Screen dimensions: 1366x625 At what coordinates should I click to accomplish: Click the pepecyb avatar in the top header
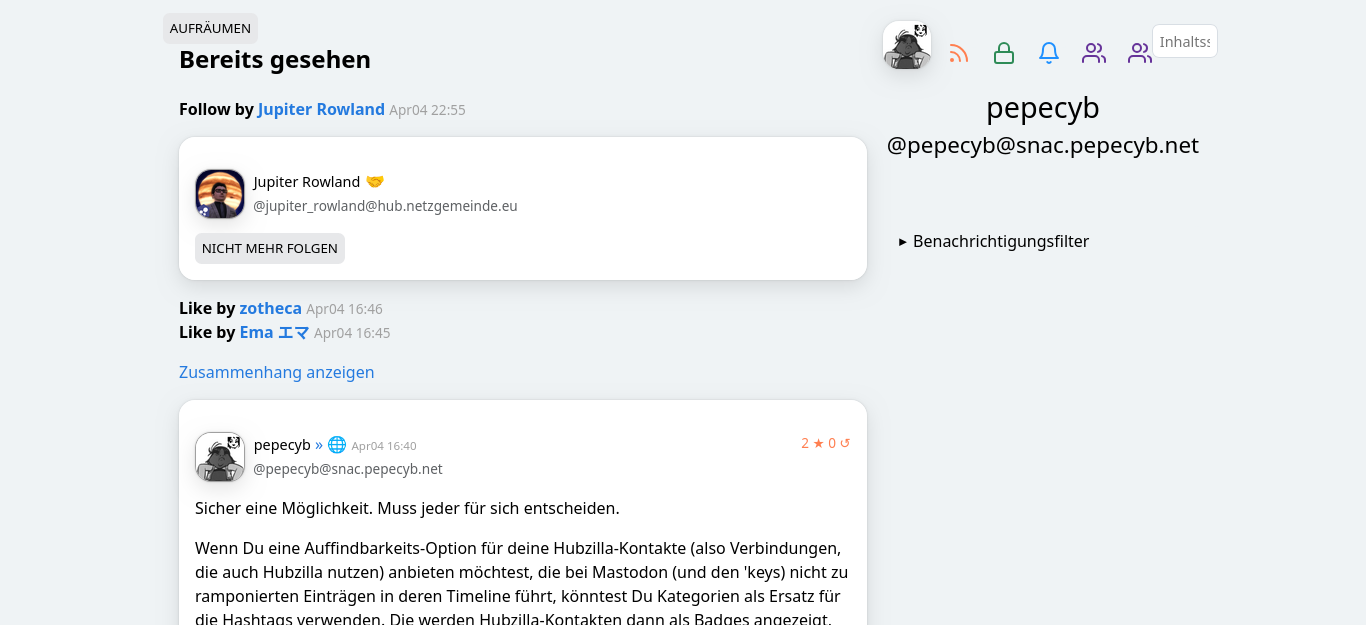907,46
